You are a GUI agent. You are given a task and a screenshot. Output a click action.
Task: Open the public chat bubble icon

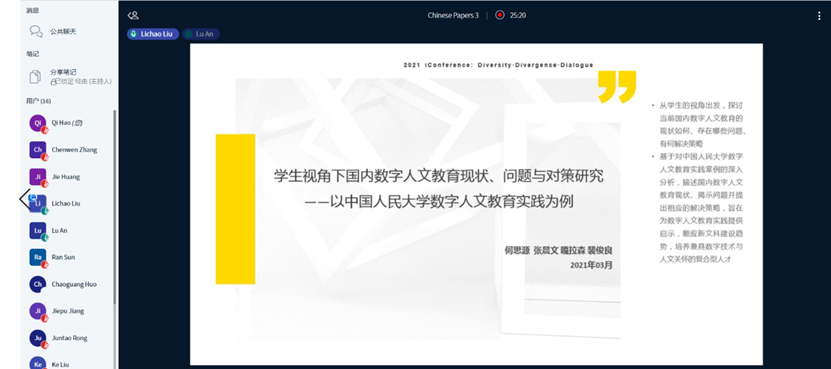pos(36,32)
